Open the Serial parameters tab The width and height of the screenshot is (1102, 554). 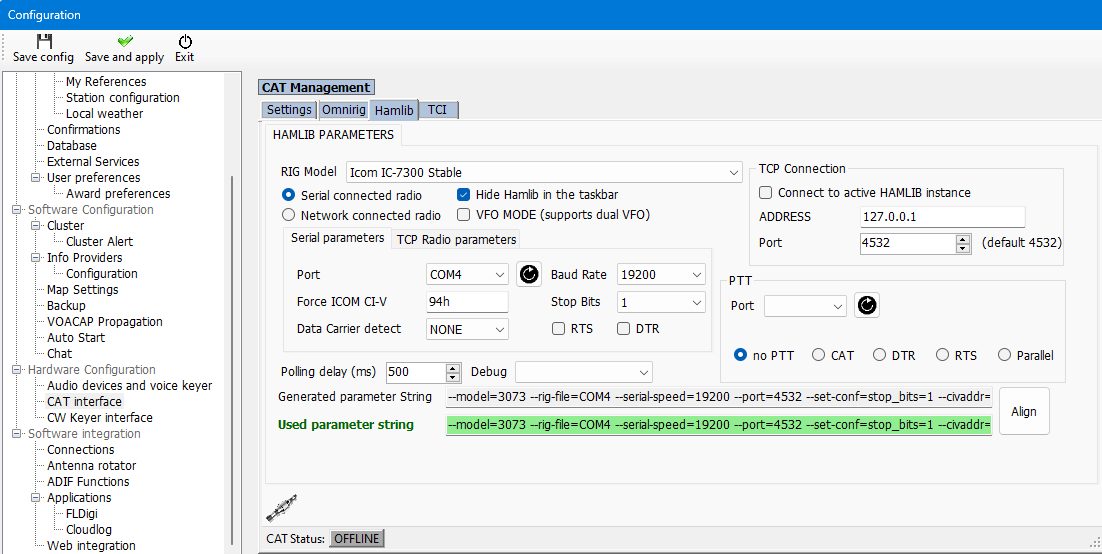pyautogui.click(x=337, y=238)
